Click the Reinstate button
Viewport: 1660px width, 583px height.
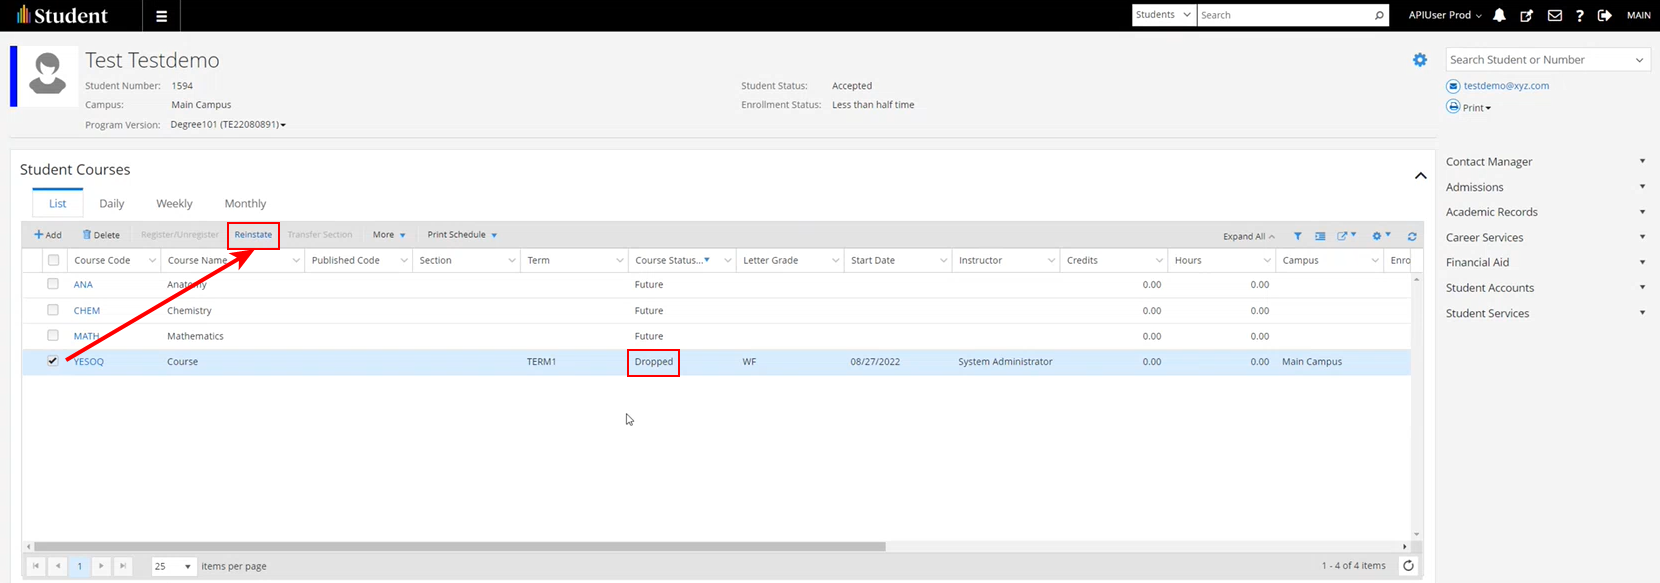click(x=253, y=235)
